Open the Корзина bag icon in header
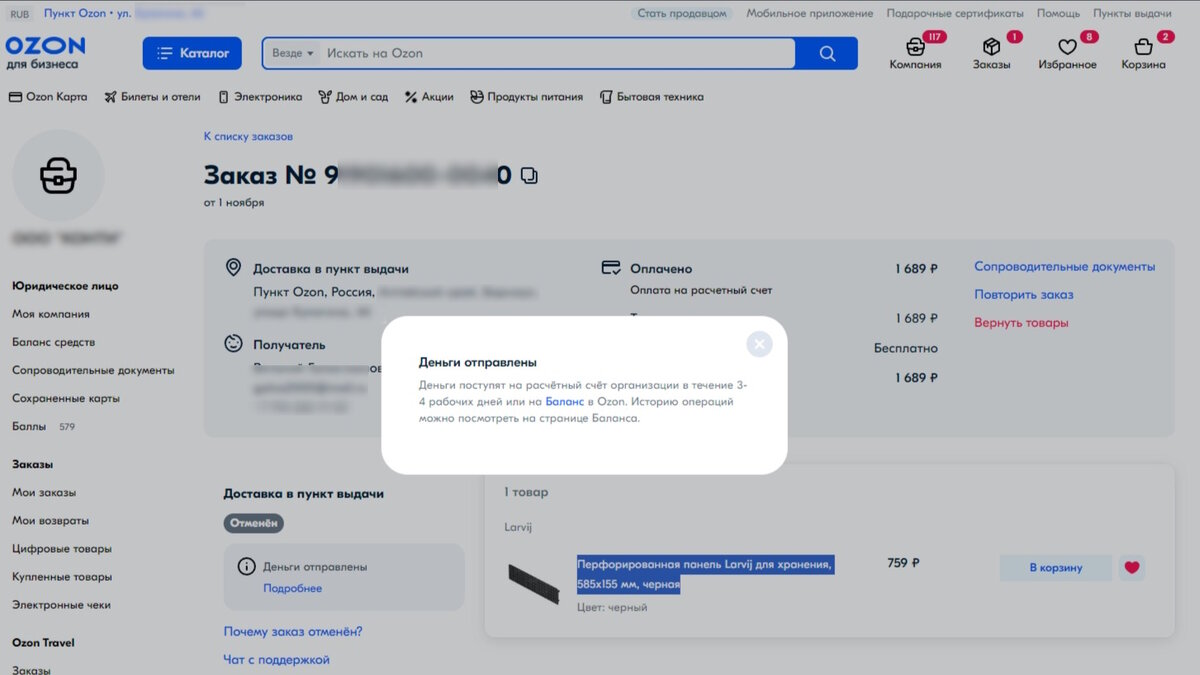 1144,52
